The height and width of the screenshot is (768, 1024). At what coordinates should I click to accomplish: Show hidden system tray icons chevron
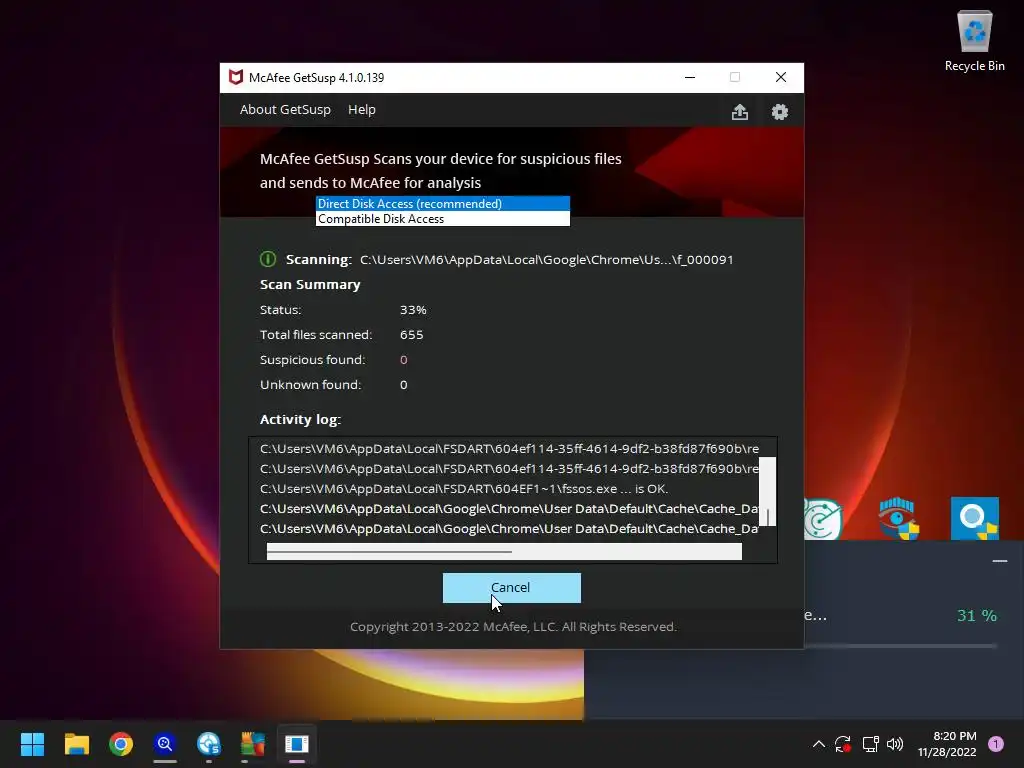click(x=818, y=744)
